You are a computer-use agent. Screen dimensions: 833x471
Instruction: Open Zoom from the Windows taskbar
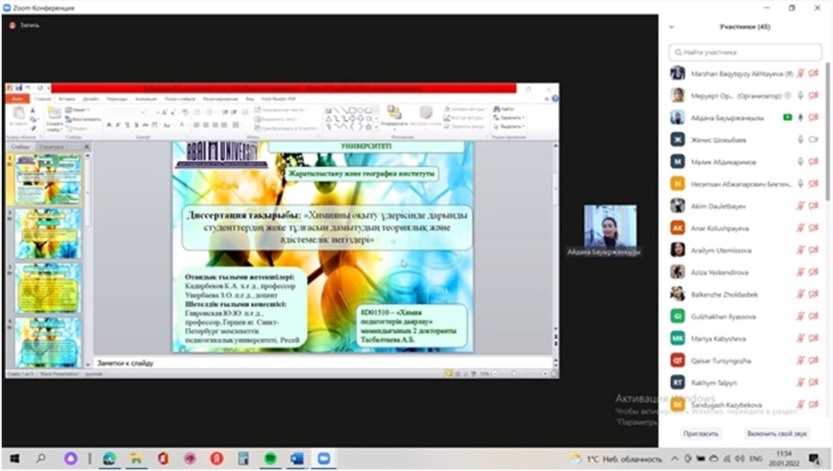click(323, 458)
